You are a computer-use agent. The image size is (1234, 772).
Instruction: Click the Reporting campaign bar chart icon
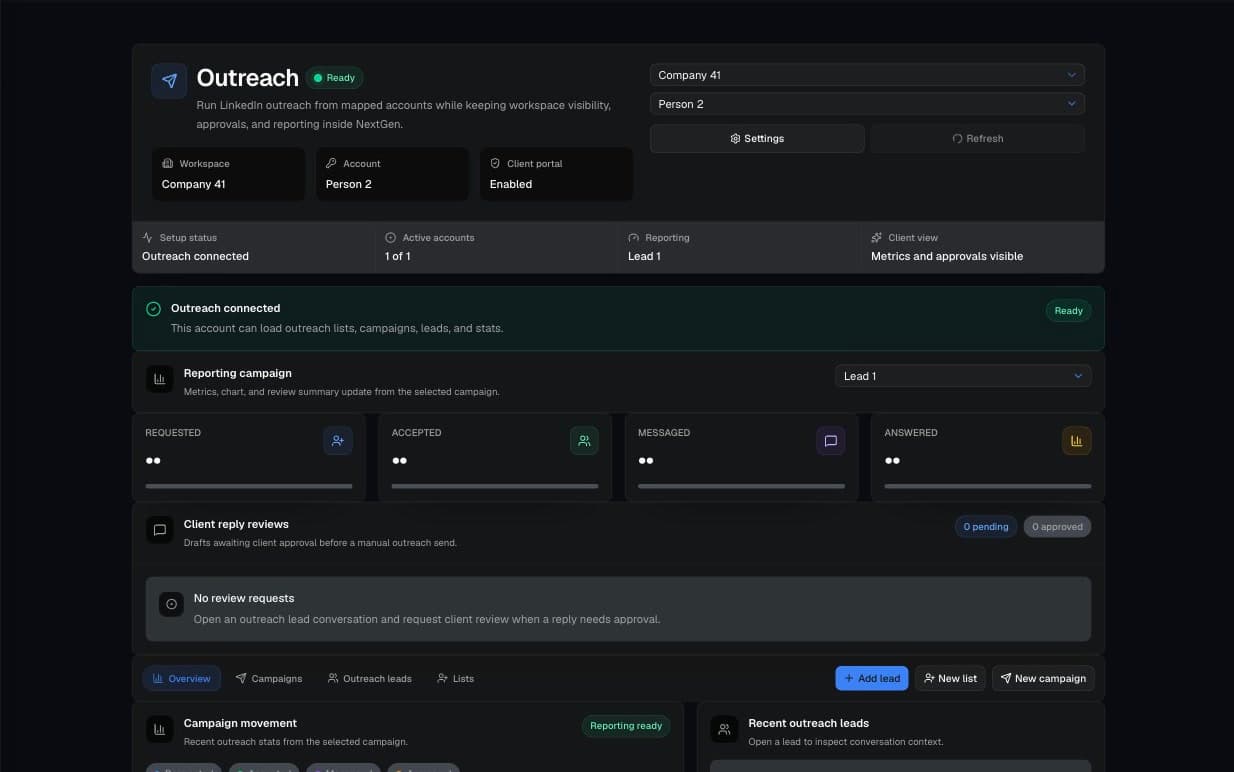tap(160, 379)
